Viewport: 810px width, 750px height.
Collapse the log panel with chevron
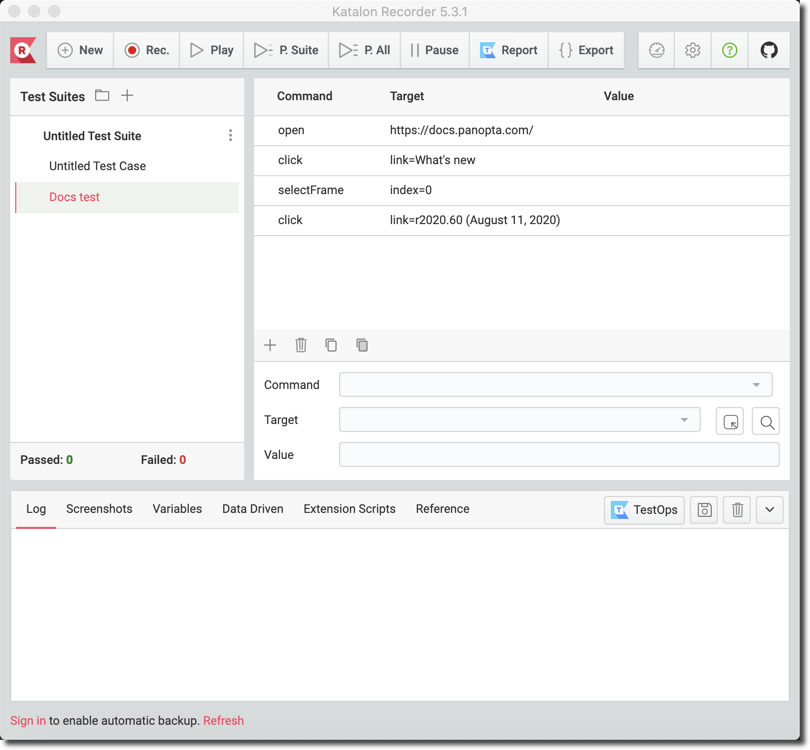tap(770, 510)
